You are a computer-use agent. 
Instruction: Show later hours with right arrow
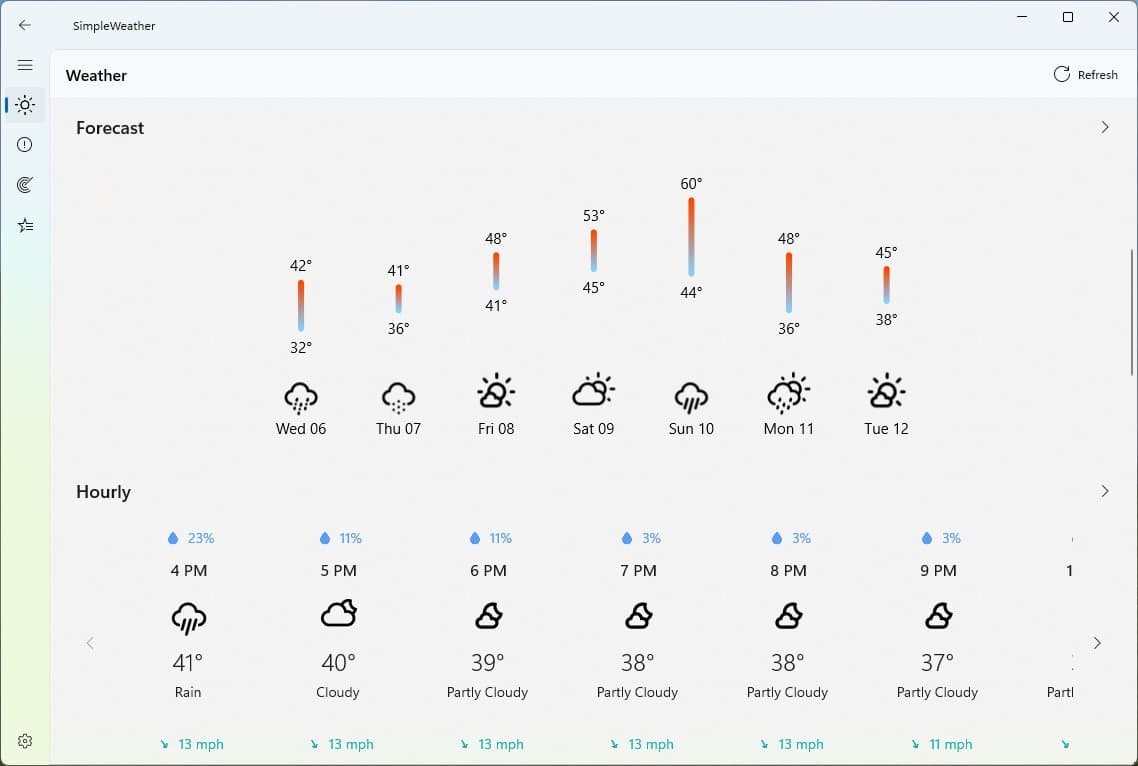pos(1097,643)
